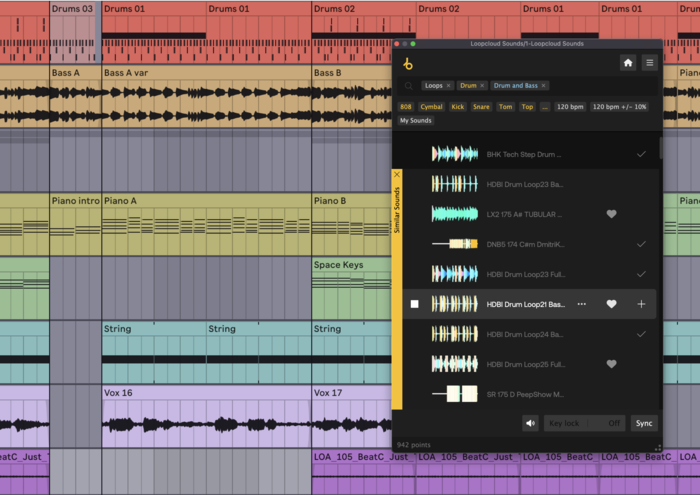Close the Similar Sounds side panel

(397, 175)
